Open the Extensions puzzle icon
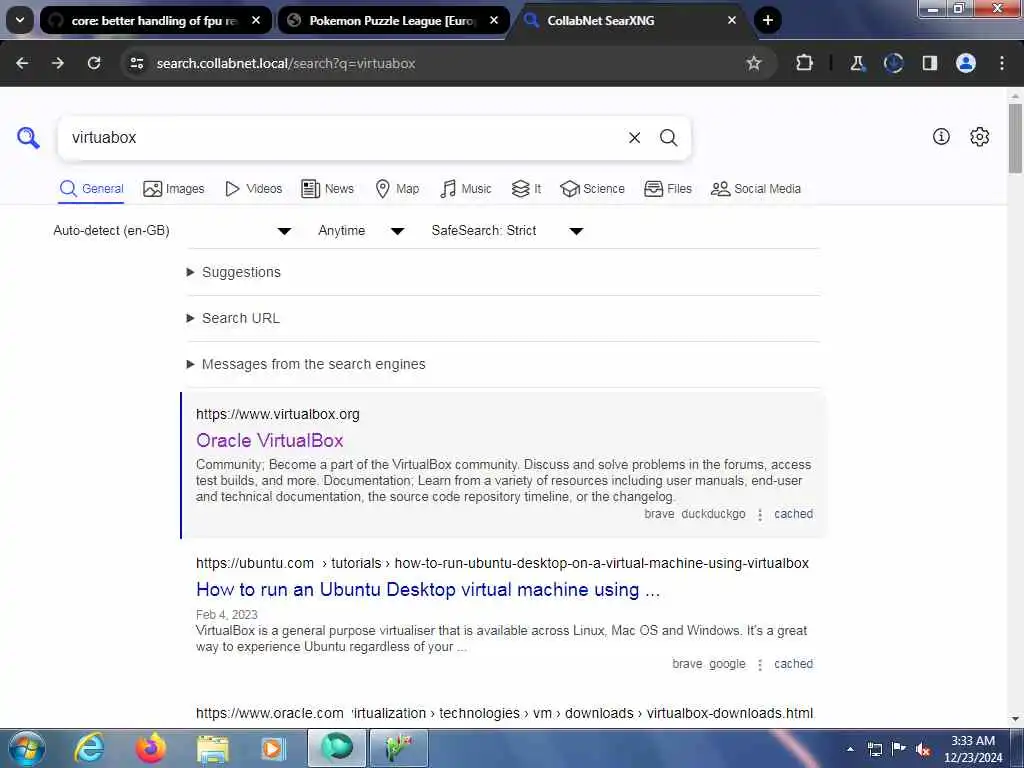The width and height of the screenshot is (1024, 768). point(805,63)
